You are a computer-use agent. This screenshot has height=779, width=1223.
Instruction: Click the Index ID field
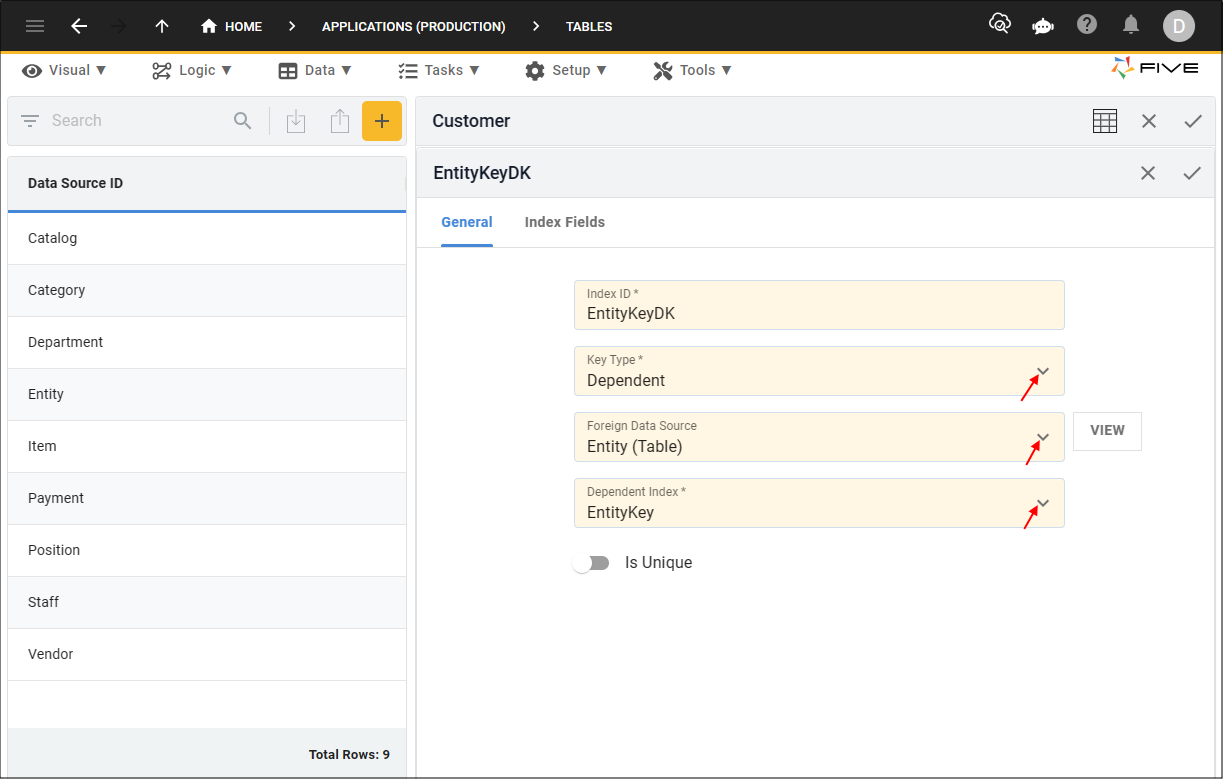[819, 305]
